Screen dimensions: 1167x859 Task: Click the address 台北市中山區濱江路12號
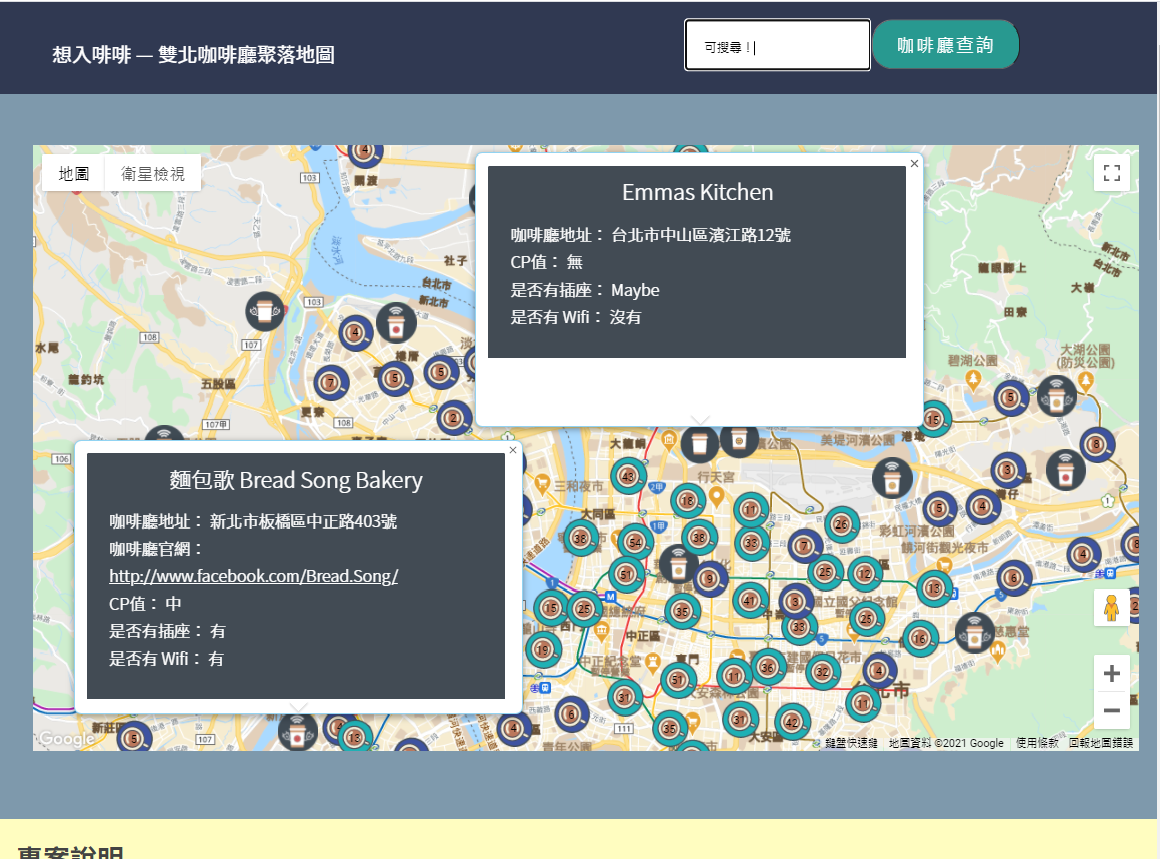(701, 235)
